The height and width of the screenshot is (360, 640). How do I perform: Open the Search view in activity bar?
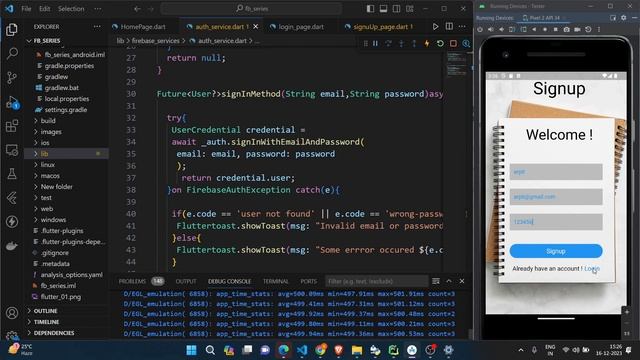point(12,53)
